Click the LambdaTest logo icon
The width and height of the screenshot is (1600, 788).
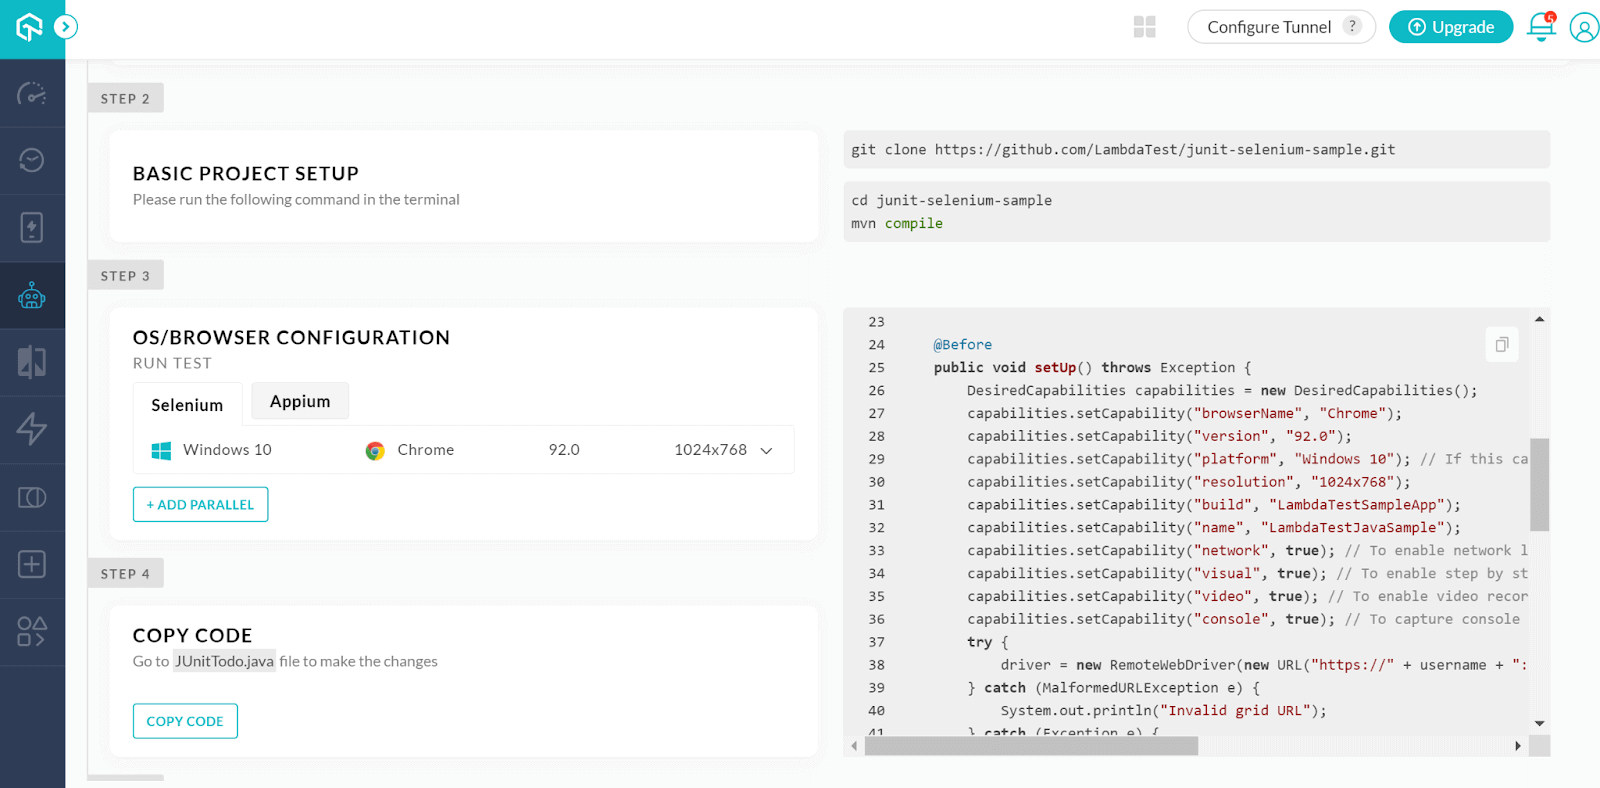(29, 27)
